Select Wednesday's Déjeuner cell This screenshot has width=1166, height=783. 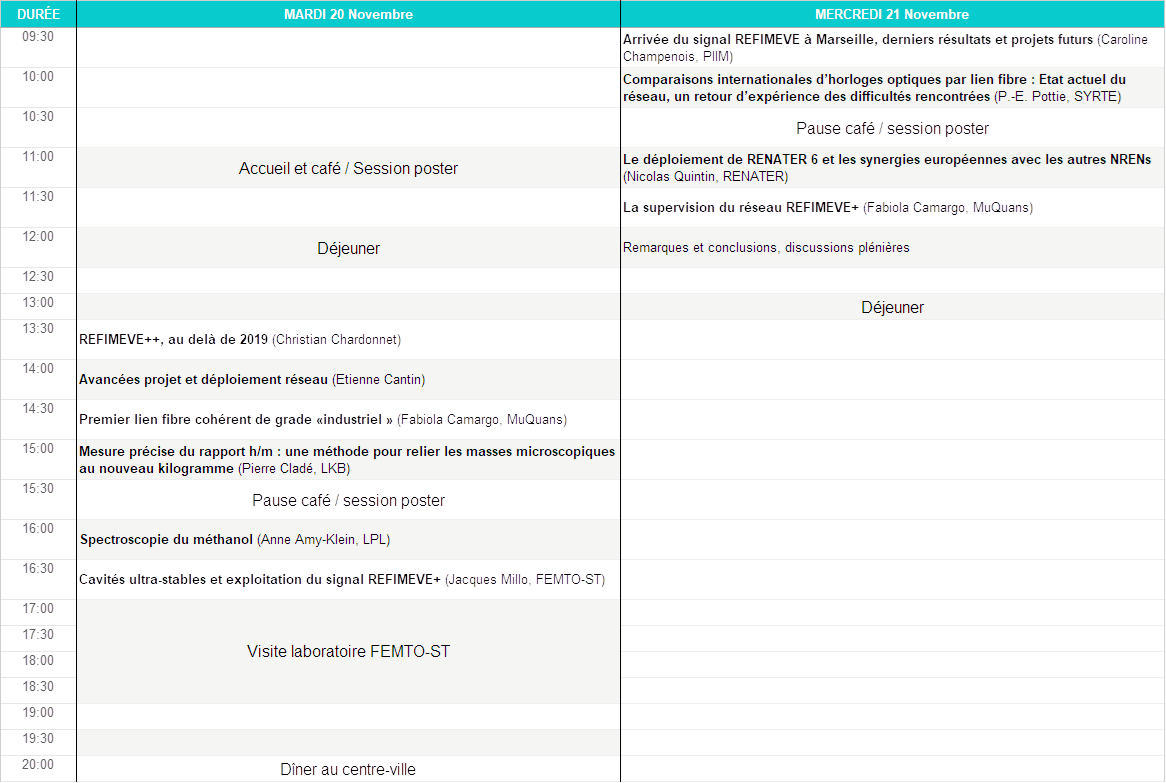click(892, 307)
